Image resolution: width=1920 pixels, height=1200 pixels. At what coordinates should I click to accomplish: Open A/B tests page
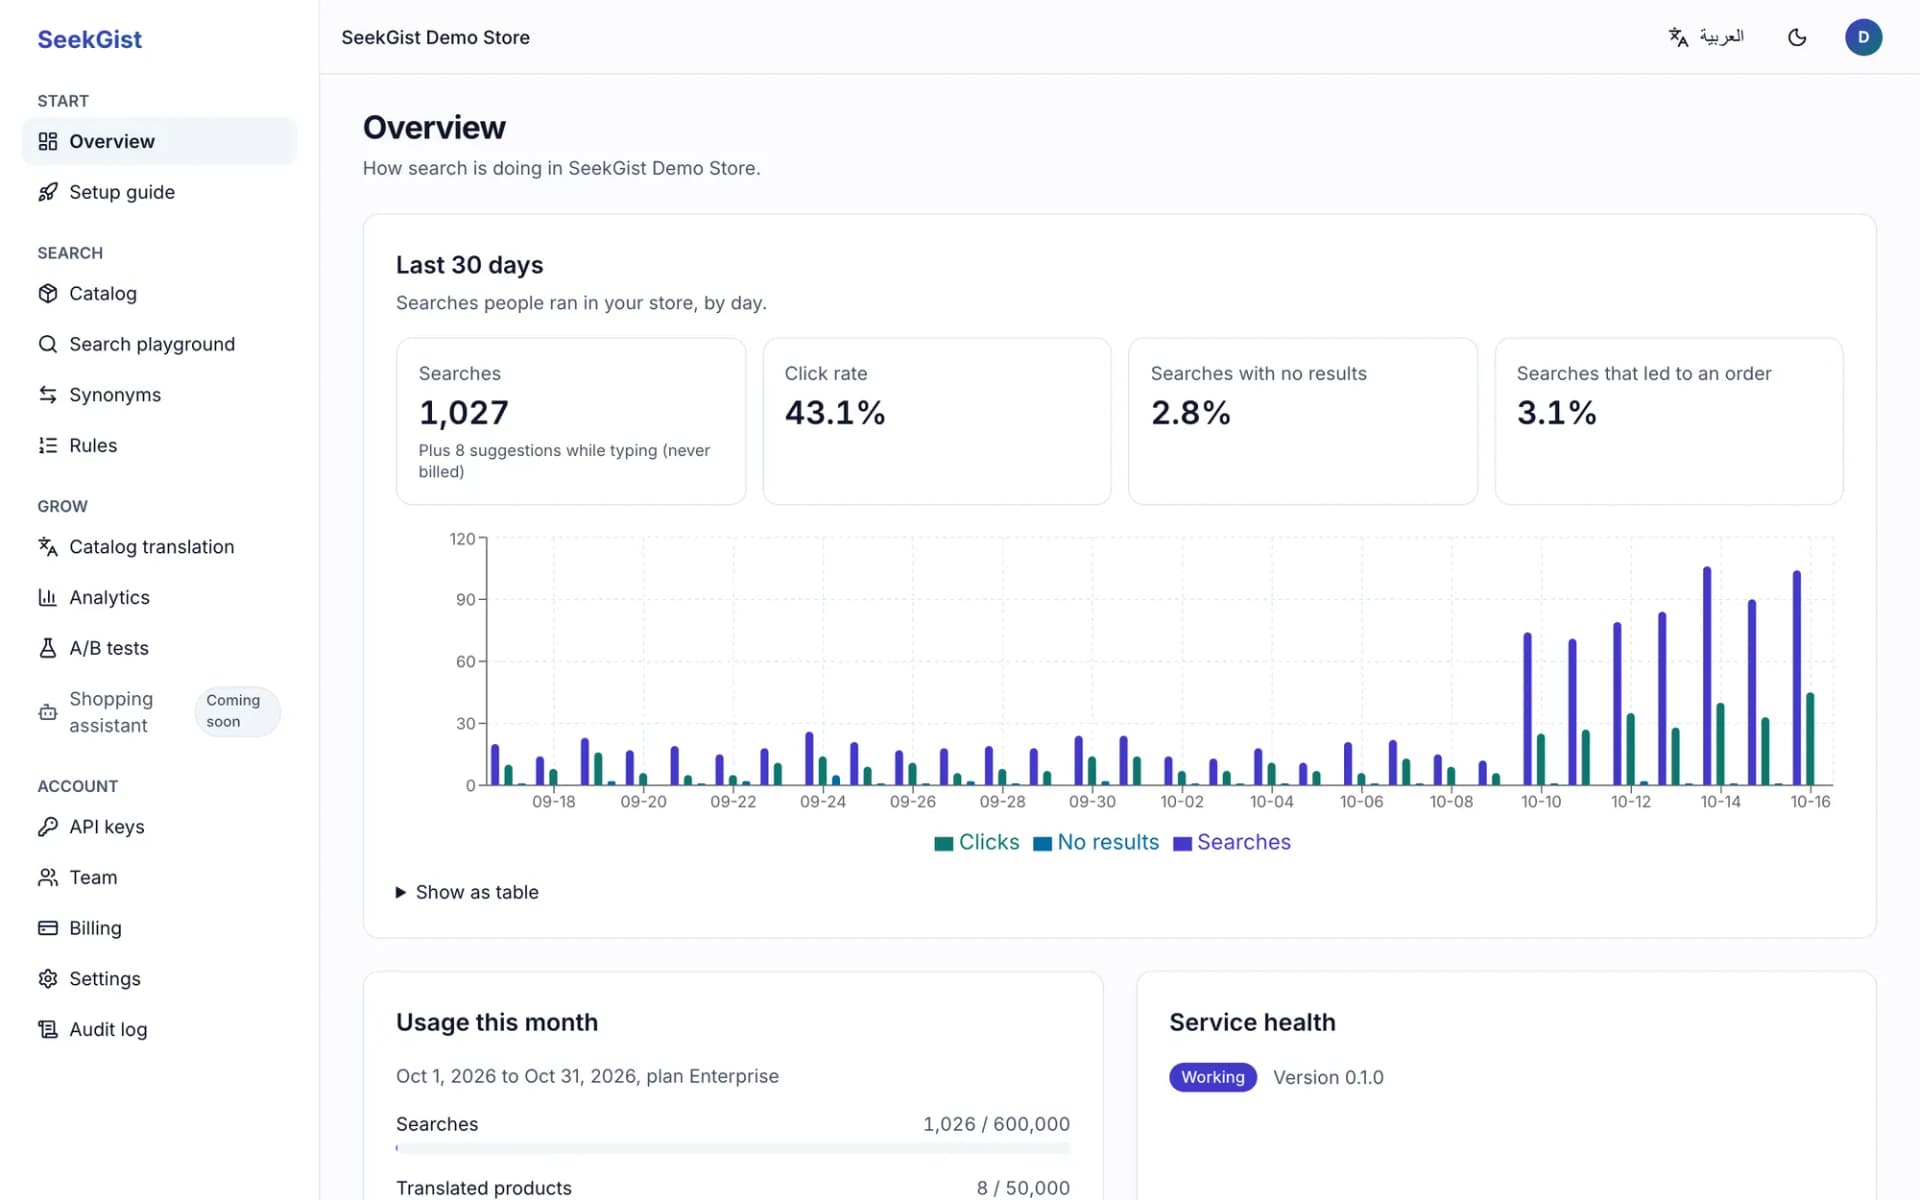[159, 648]
